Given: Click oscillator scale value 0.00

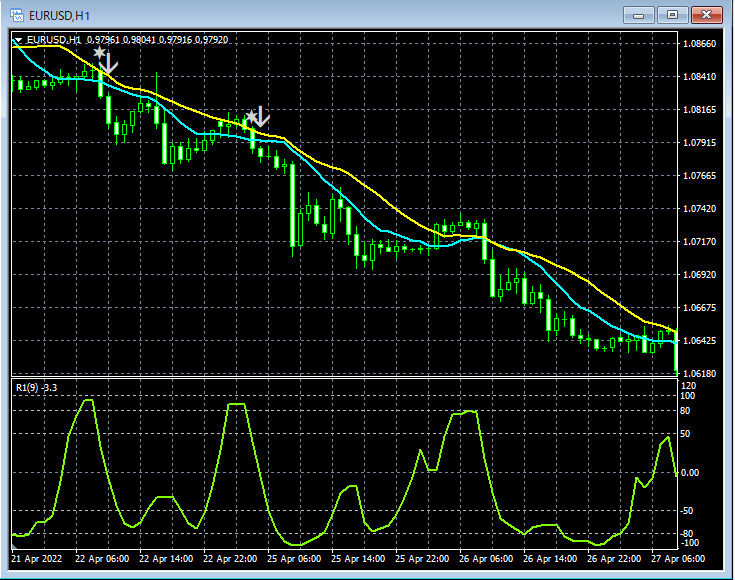Looking at the screenshot, I should click(x=690, y=473).
